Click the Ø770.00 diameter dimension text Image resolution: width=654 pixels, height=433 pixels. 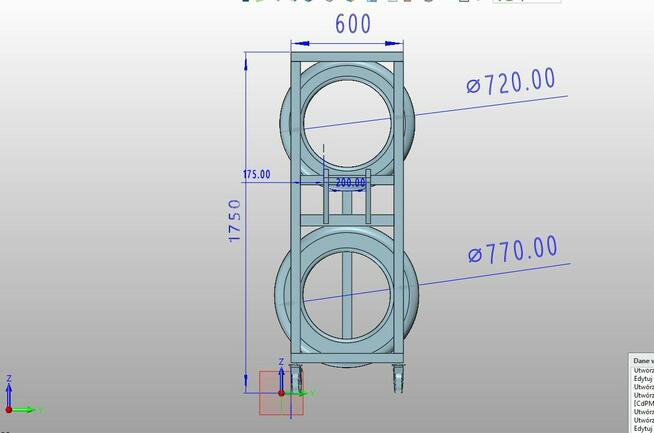click(x=512, y=250)
